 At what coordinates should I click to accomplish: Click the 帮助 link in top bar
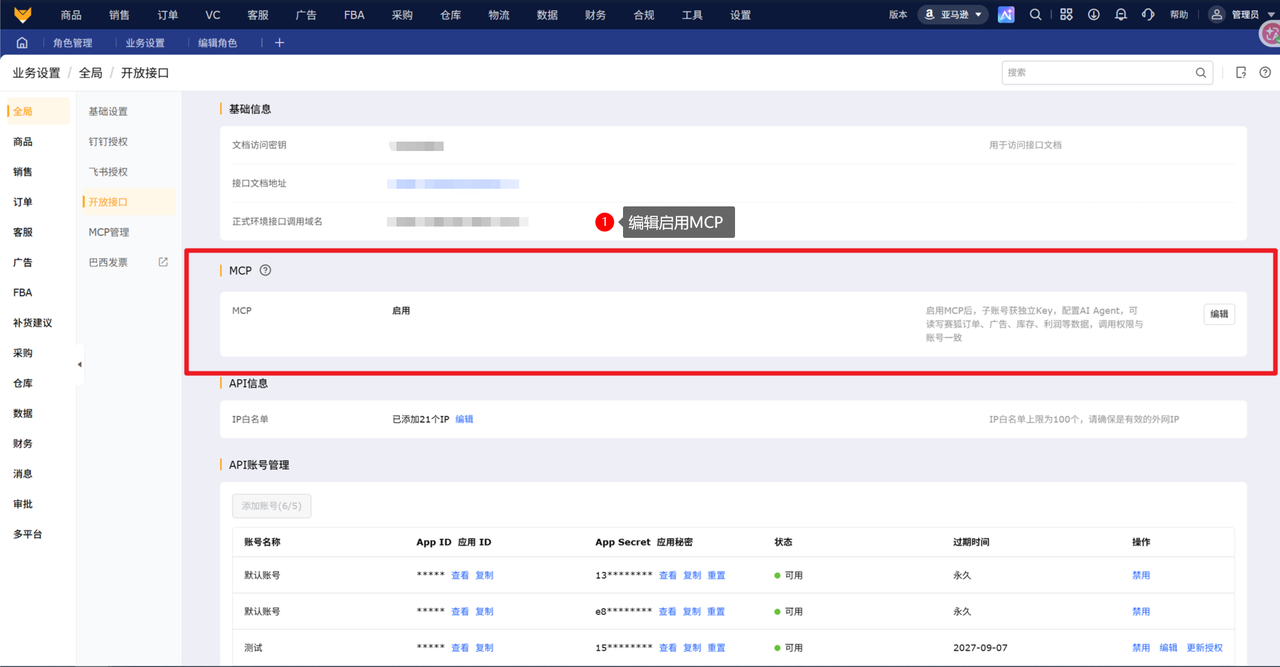[x=1179, y=15]
